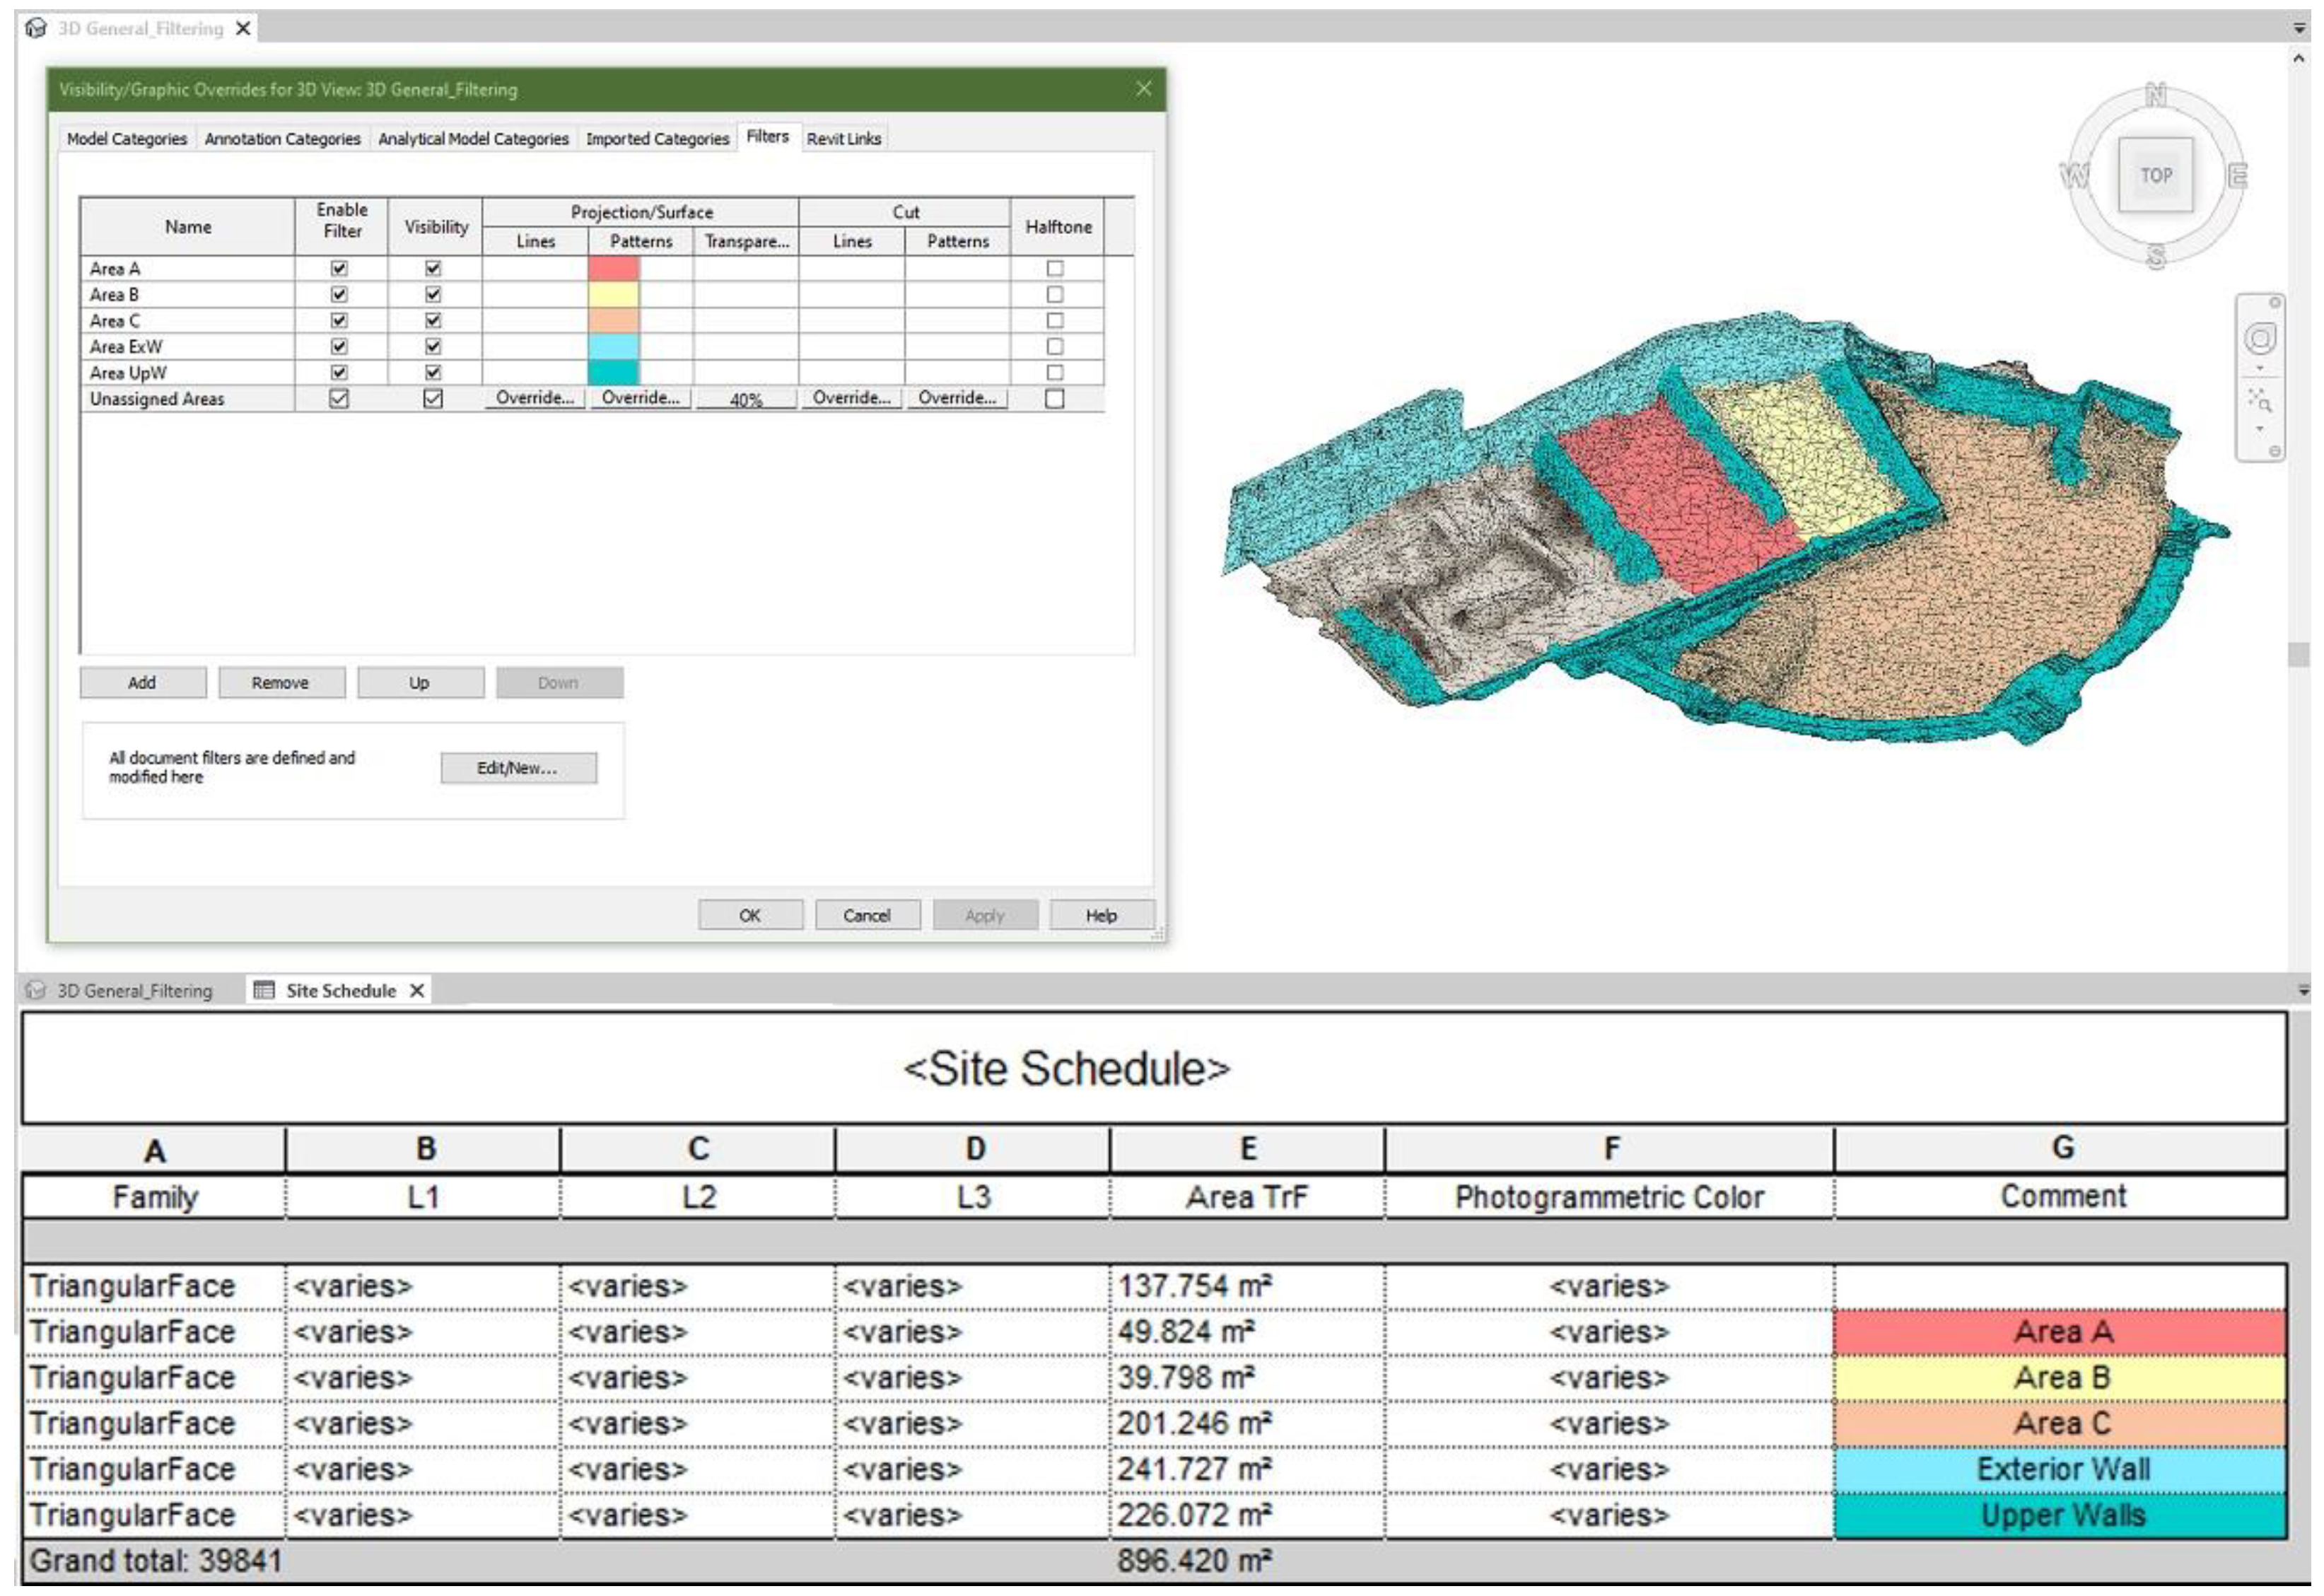Screen dimensions: 2324x1596
Task: Click the N compass direction on the ViewCube
Action: tap(2155, 96)
